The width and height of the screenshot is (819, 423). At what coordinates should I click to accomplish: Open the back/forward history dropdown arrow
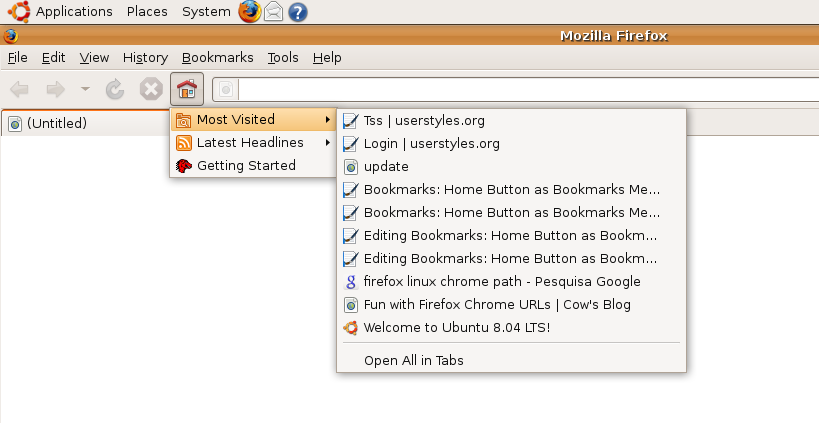click(x=85, y=89)
